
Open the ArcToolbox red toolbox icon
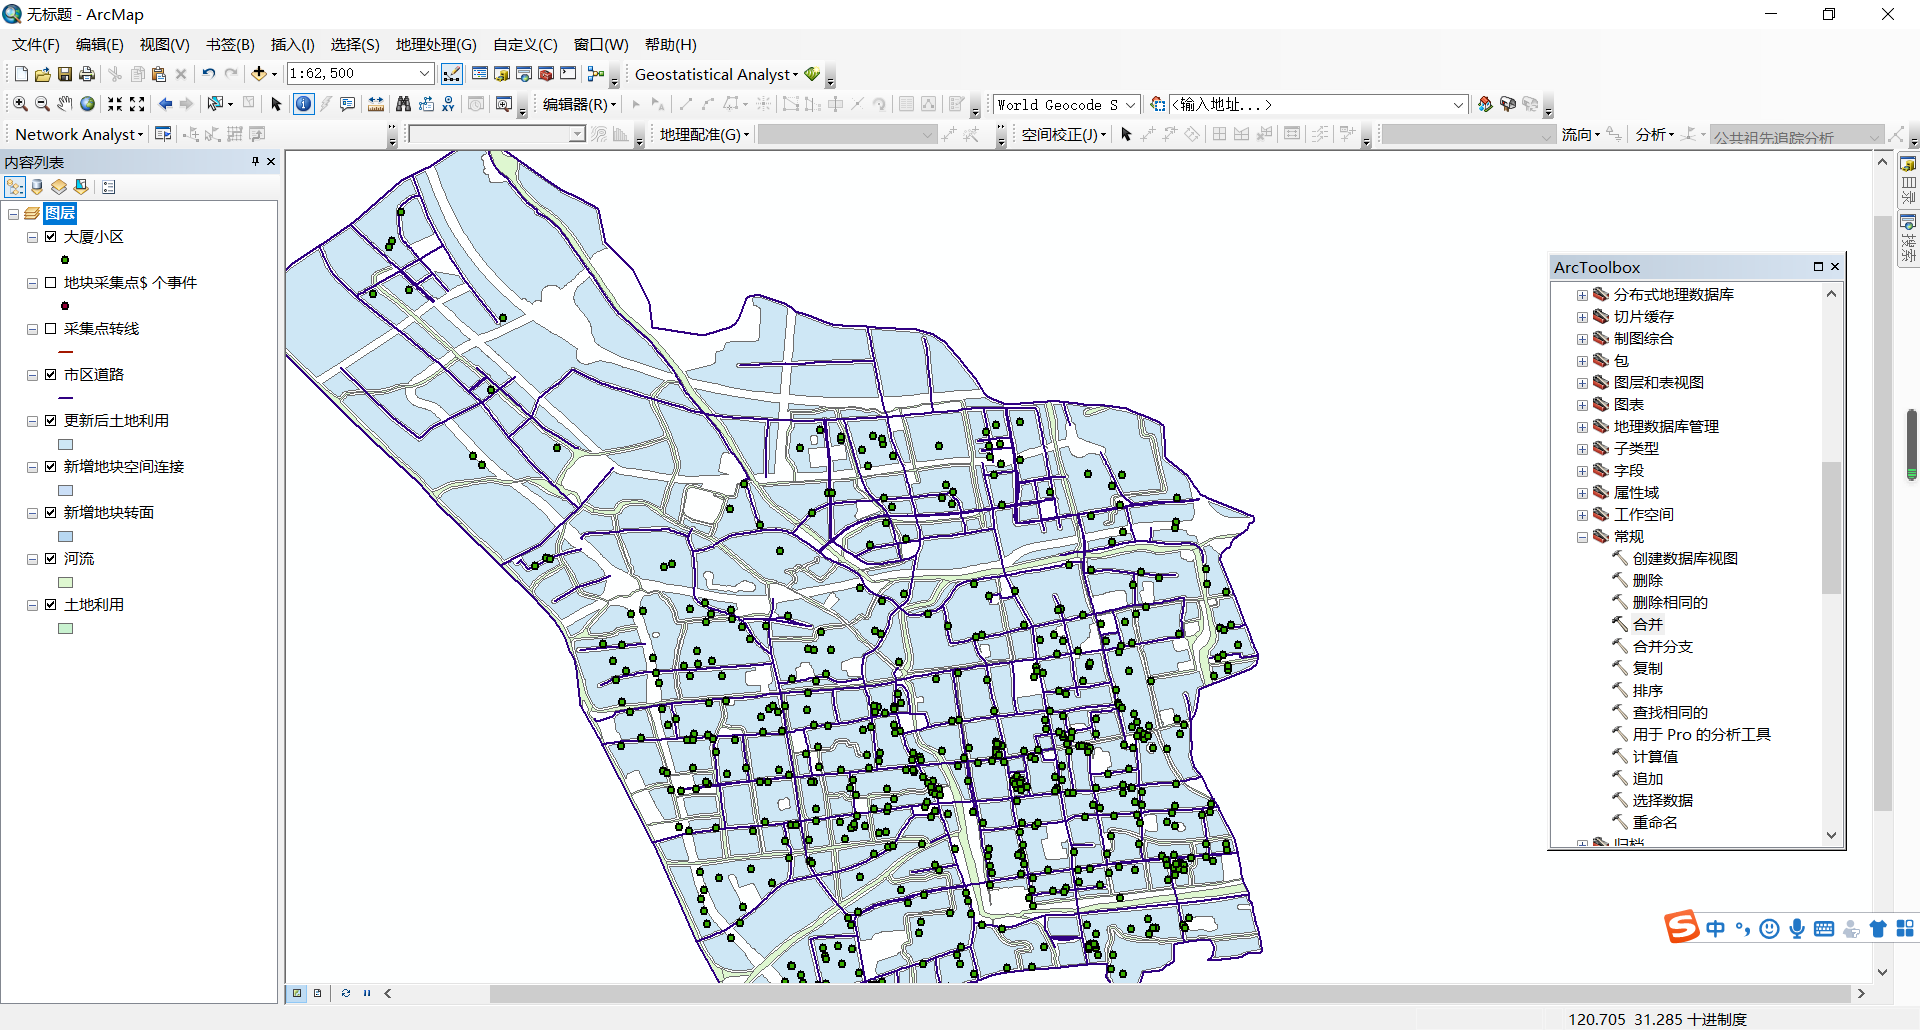546,74
